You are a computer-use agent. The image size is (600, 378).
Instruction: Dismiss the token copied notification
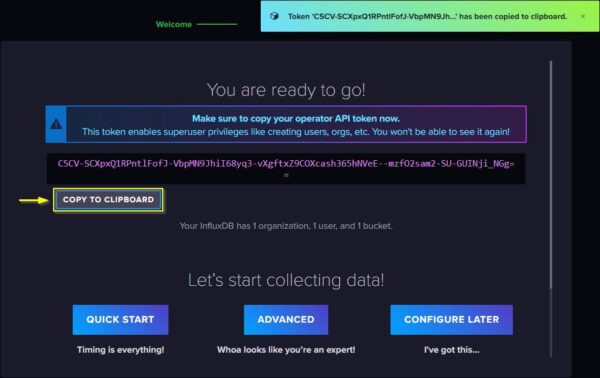point(583,16)
